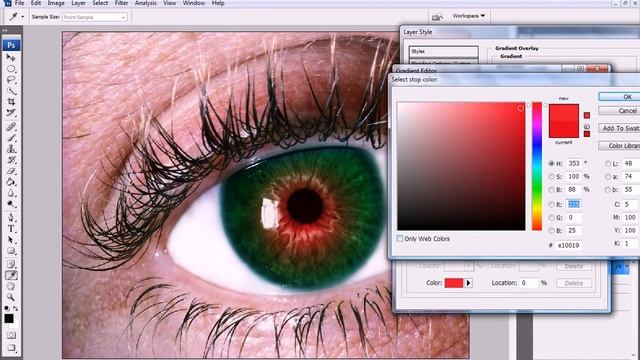Image resolution: width=640 pixels, height=360 pixels.
Task: Click the color stop Location field
Action: pos(529,283)
